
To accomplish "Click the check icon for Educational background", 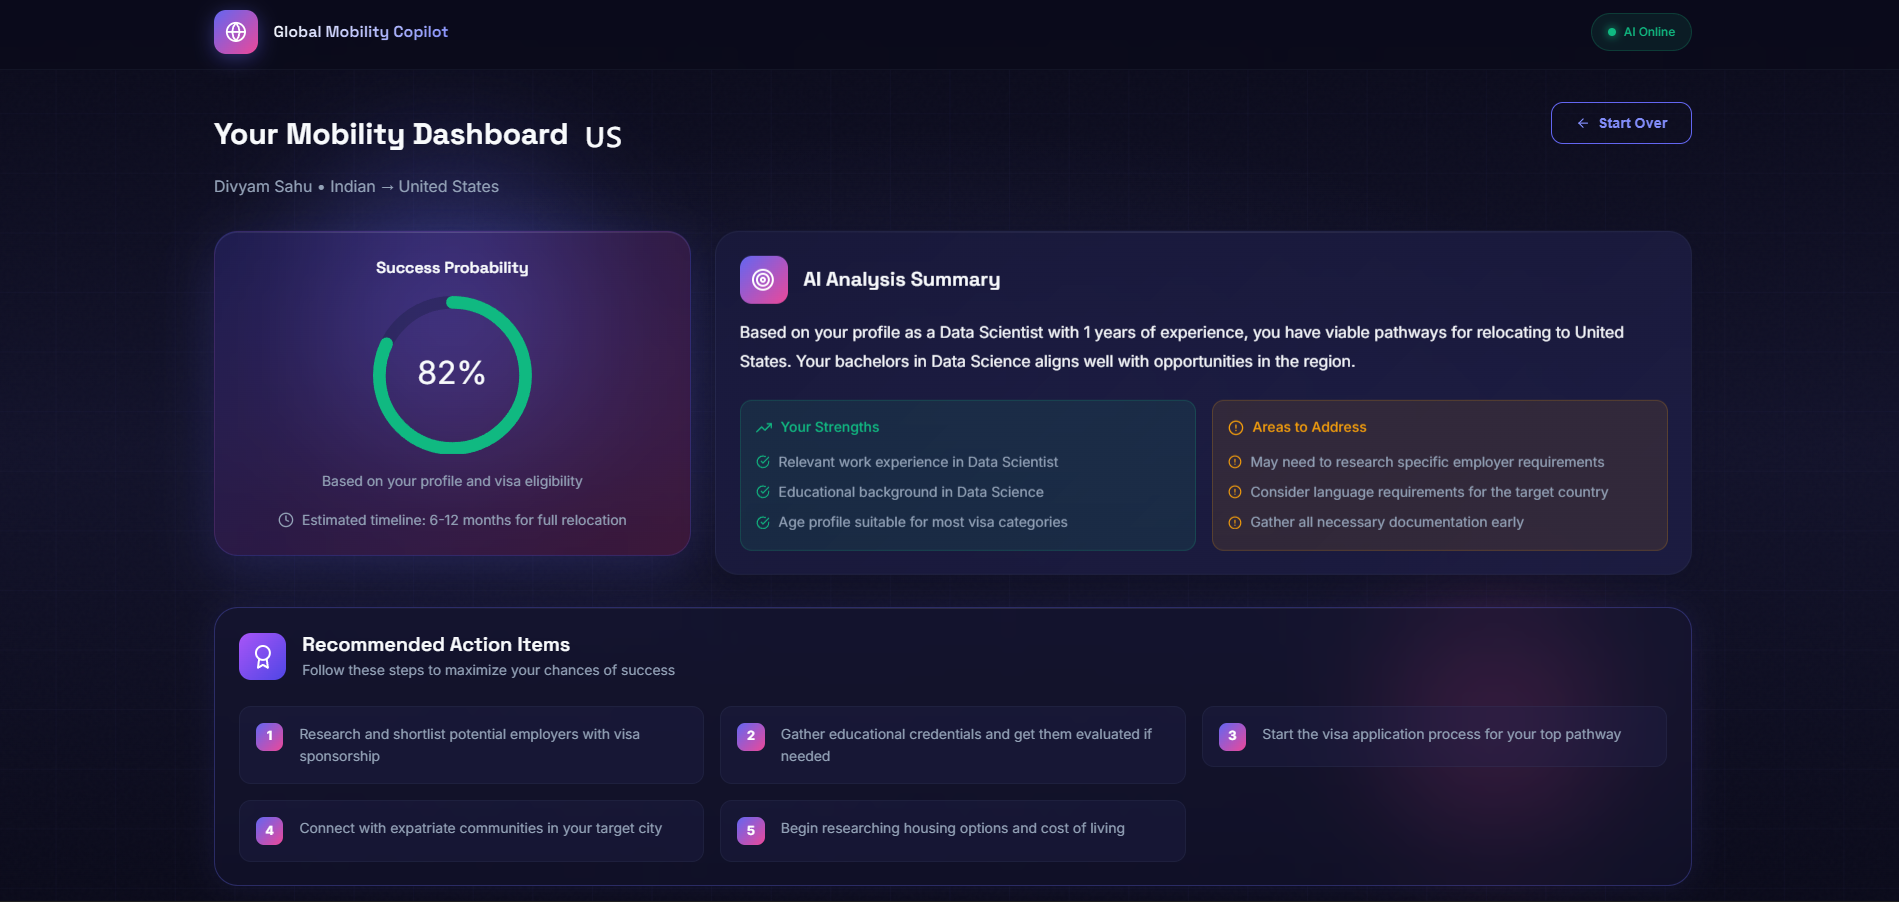I will tap(763, 492).
